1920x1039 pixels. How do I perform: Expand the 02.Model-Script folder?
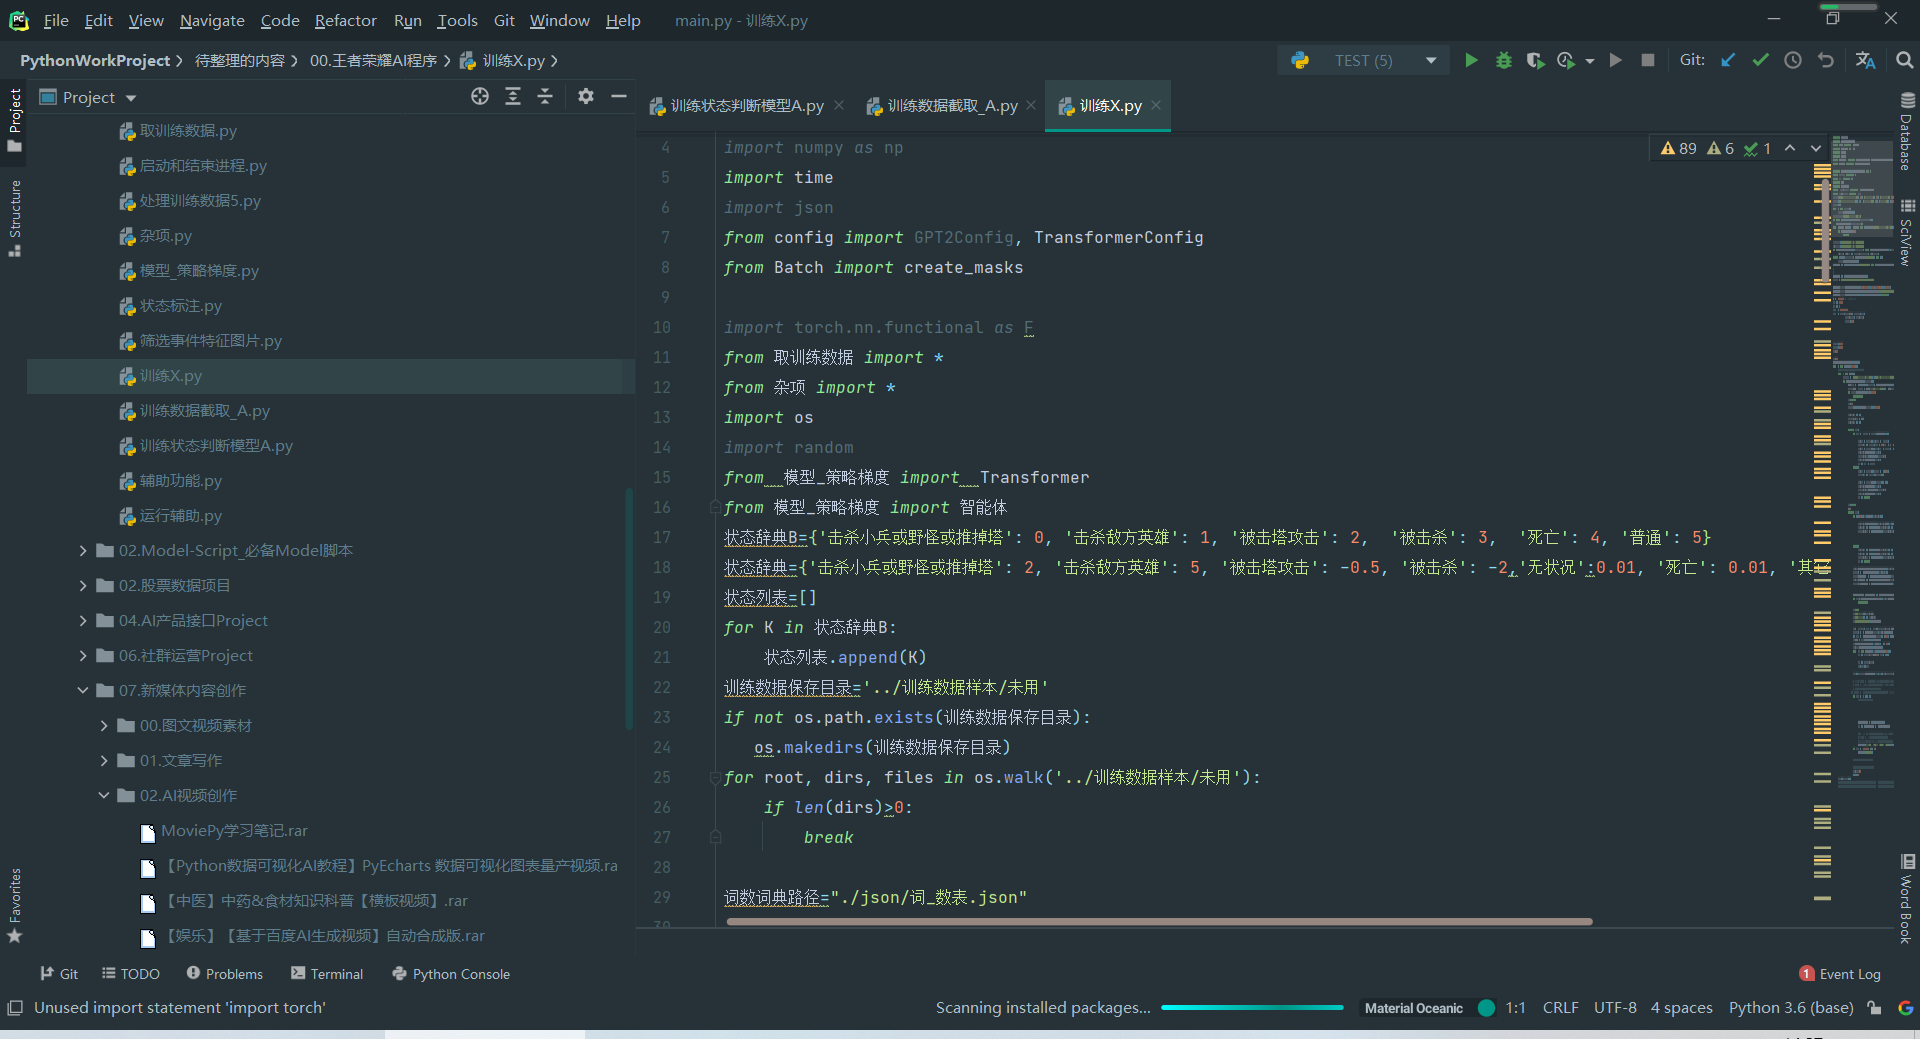click(83, 550)
